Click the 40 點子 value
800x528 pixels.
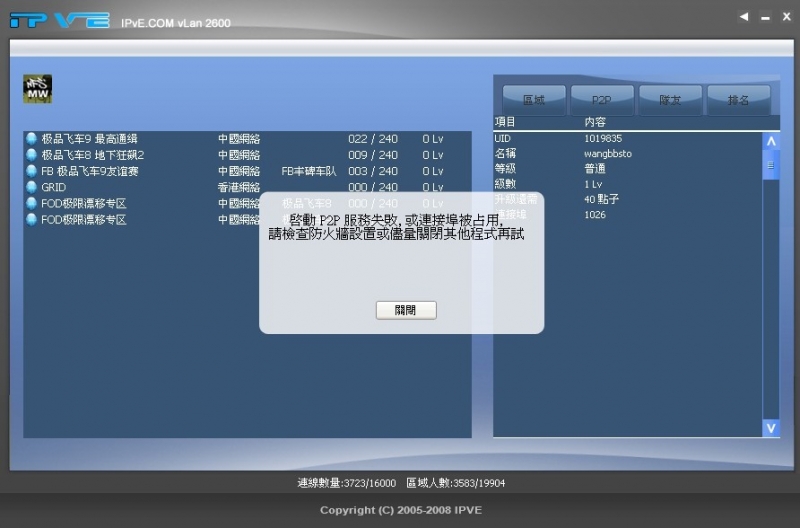[602, 199]
